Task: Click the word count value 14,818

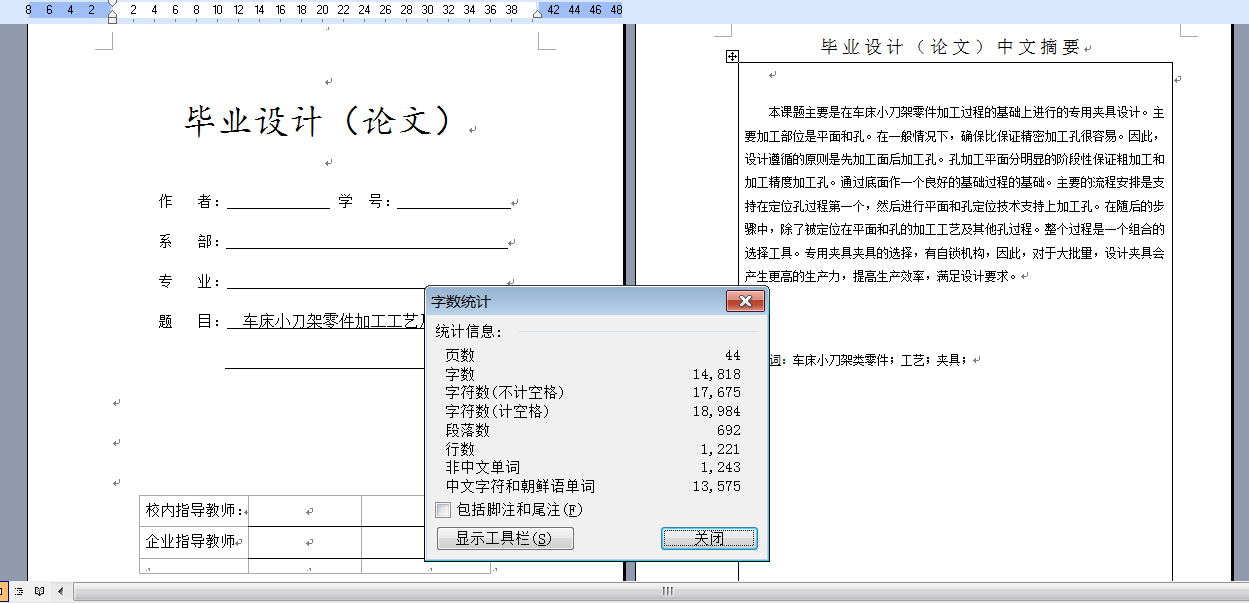Action: click(716, 374)
